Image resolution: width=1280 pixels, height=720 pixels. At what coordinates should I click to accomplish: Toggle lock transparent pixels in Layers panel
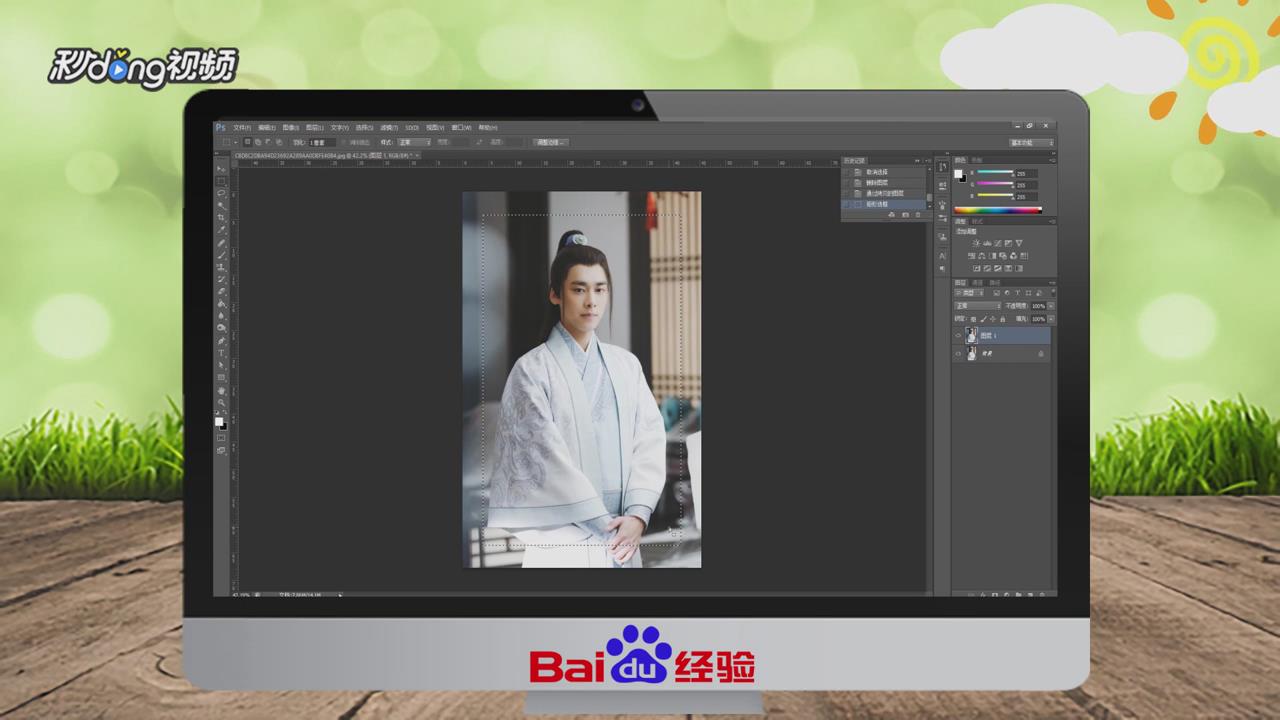974,319
